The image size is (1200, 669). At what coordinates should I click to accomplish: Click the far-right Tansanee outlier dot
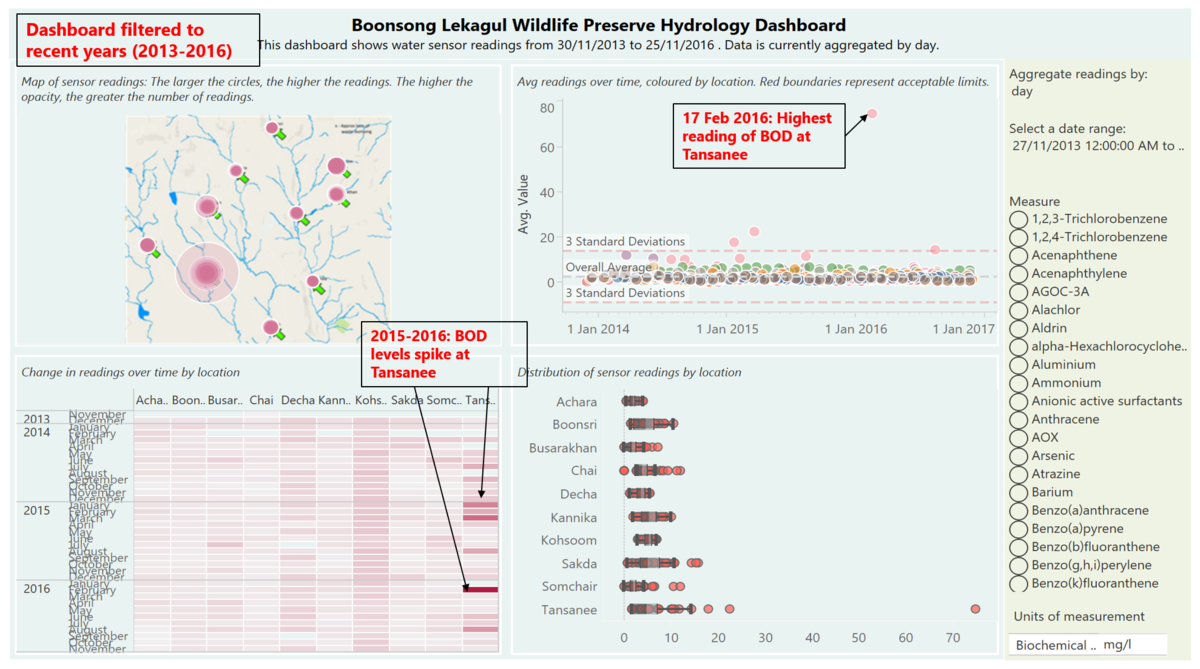975,609
